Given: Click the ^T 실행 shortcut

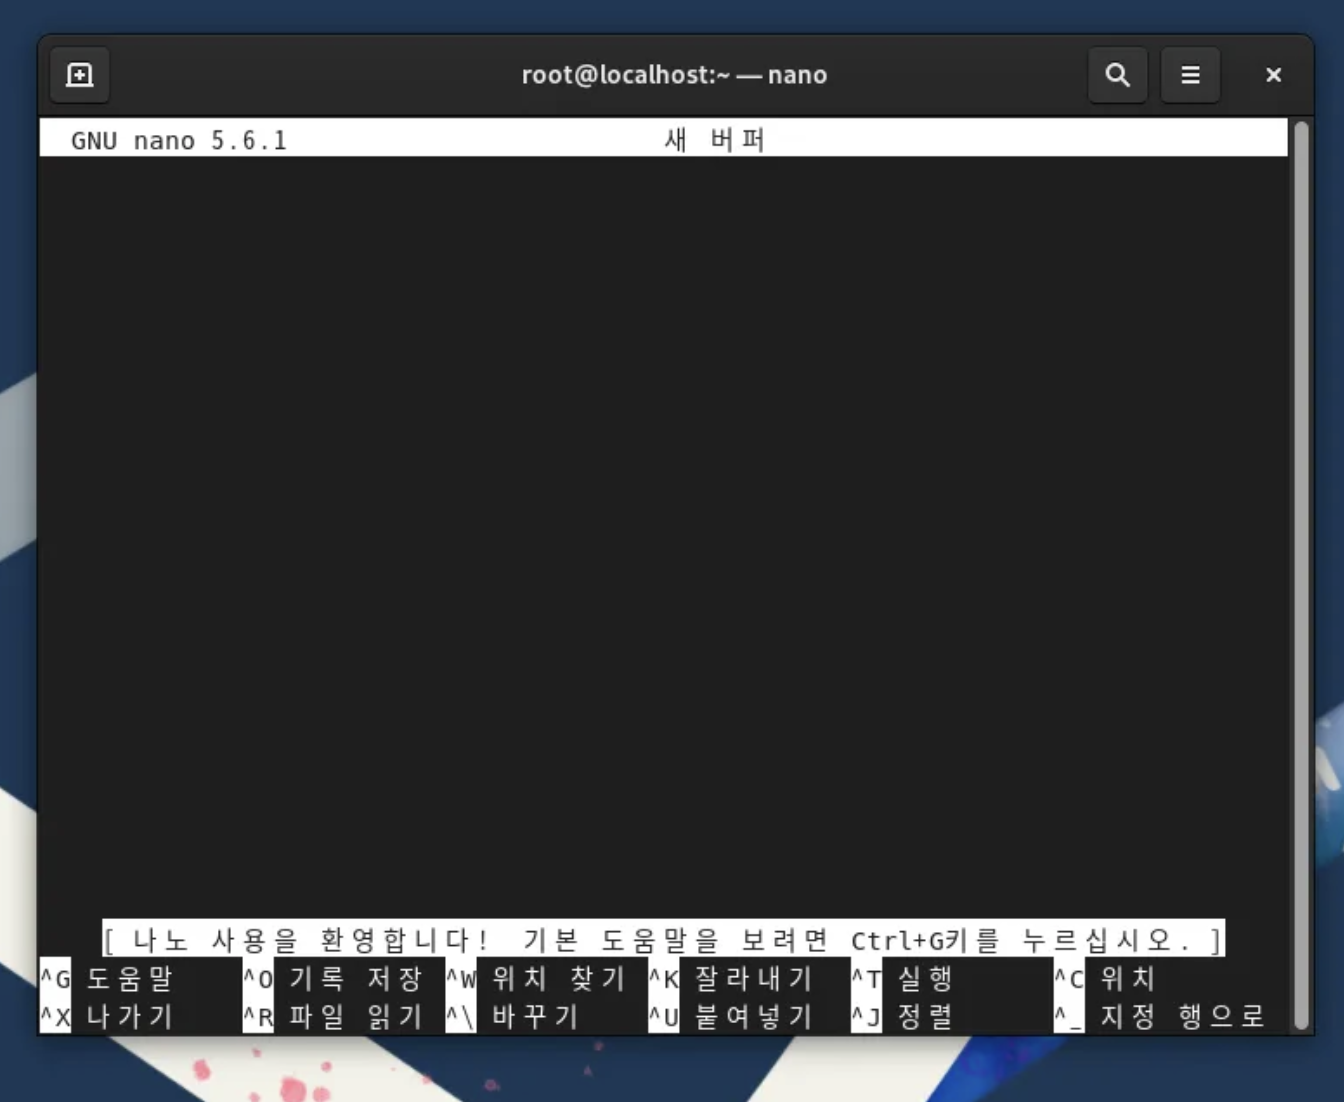Looking at the screenshot, I should tap(903, 978).
